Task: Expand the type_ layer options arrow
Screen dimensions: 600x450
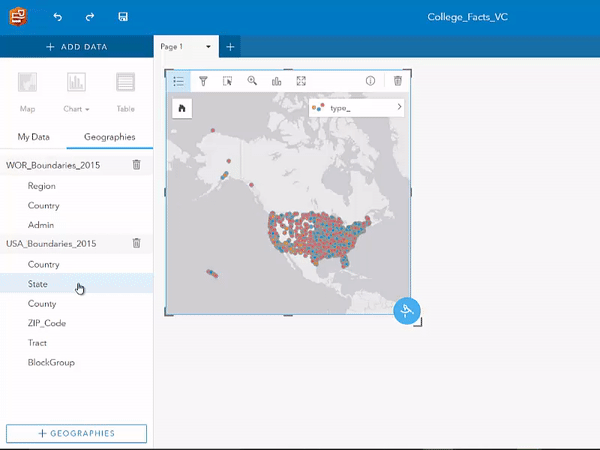Action: (x=399, y=107)
